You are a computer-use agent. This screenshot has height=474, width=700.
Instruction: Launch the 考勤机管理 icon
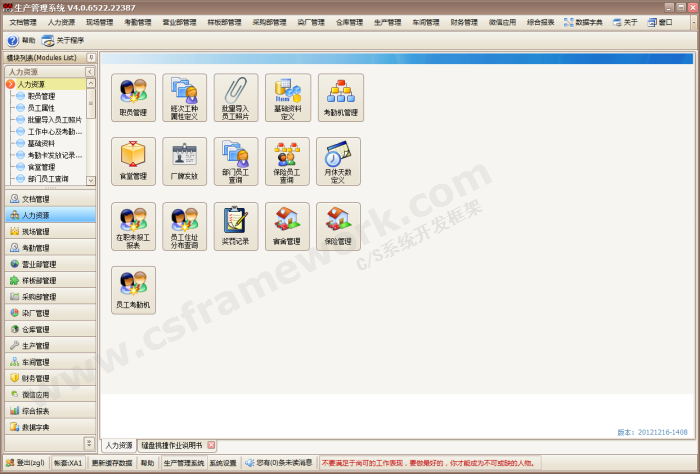coord(339,97)
